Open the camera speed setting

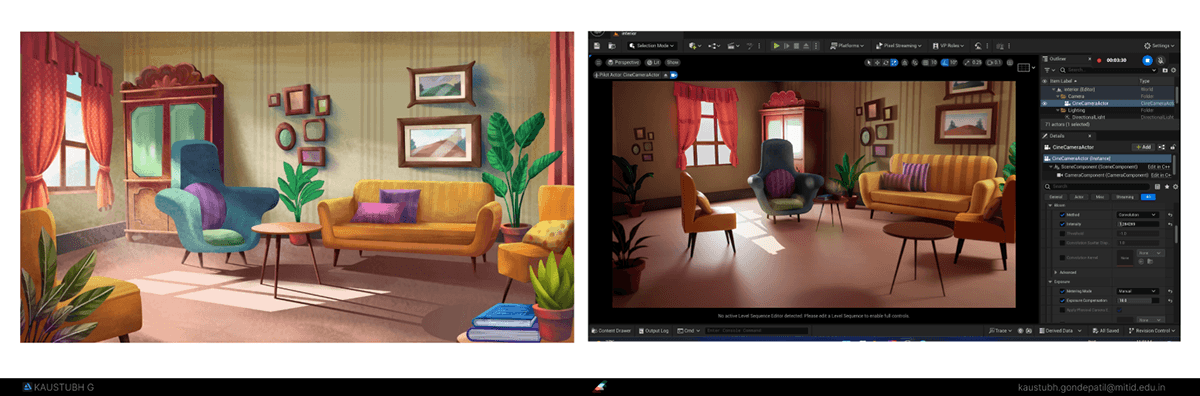coord(994,63)
